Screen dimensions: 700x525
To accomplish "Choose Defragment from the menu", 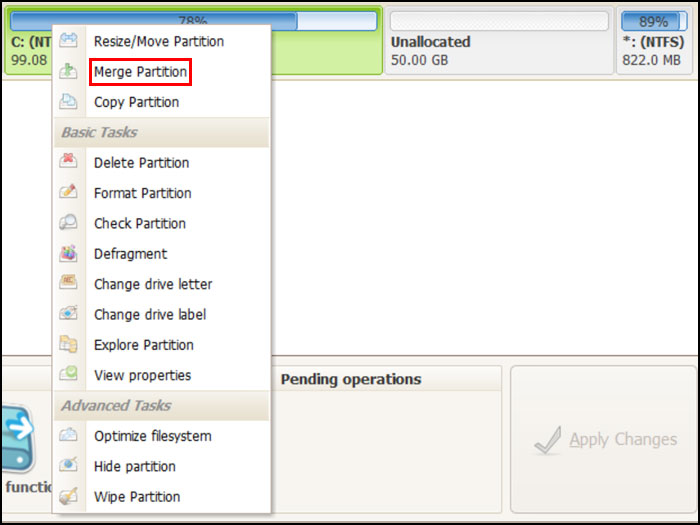I will [x=162, y=254].
